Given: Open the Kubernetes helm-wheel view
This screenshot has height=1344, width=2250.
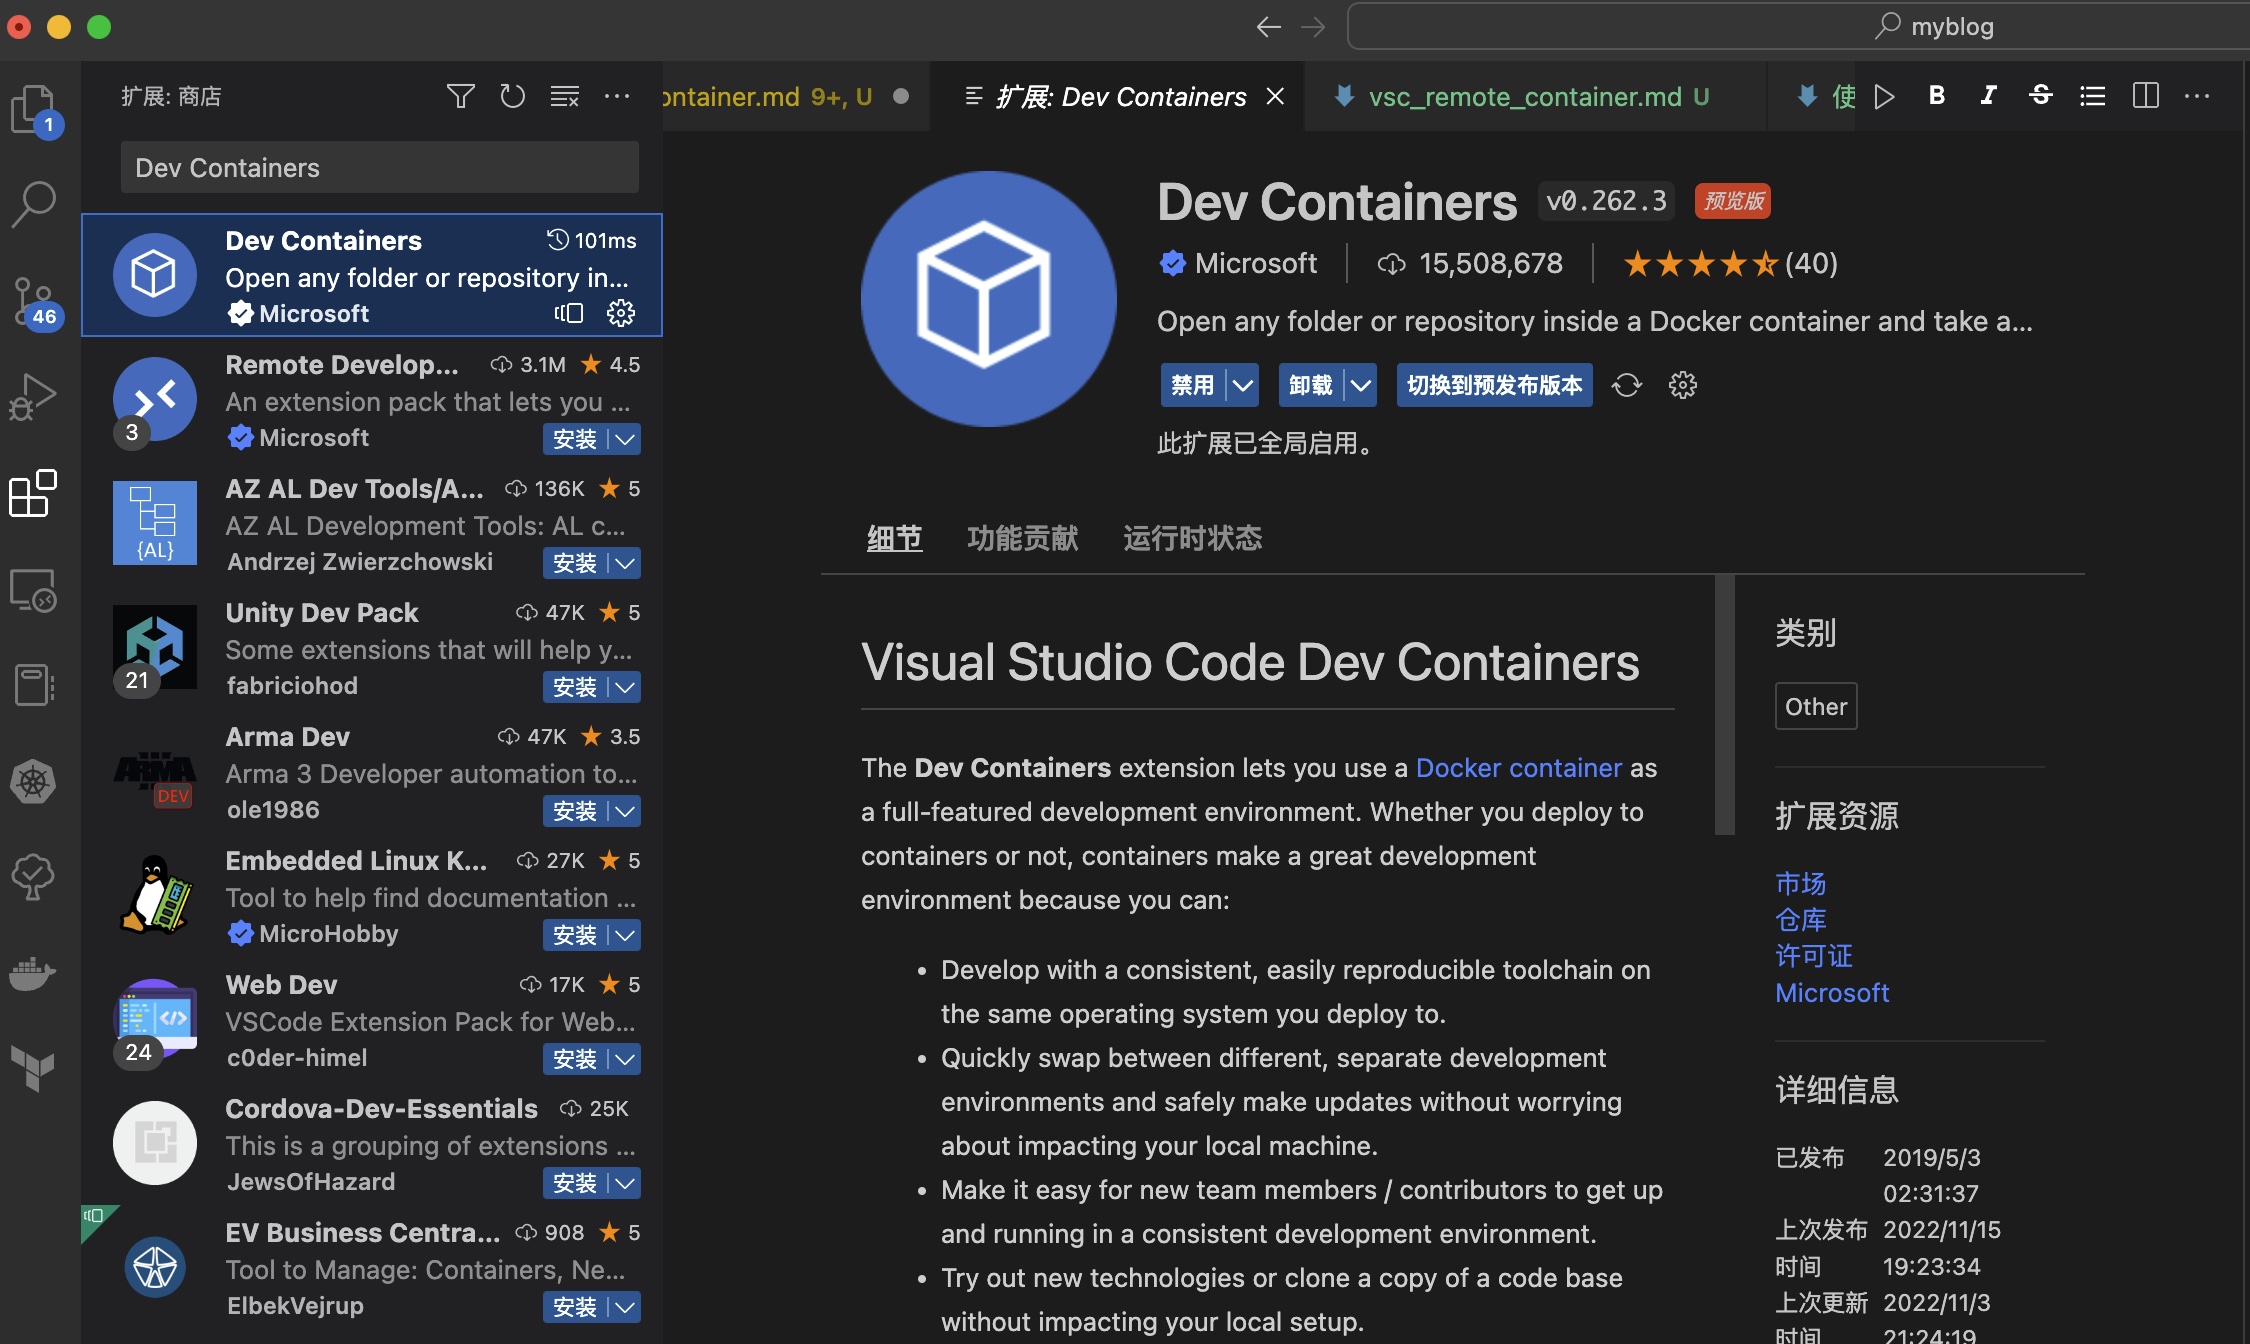Looking at the screenshot, I should point(34,782).
